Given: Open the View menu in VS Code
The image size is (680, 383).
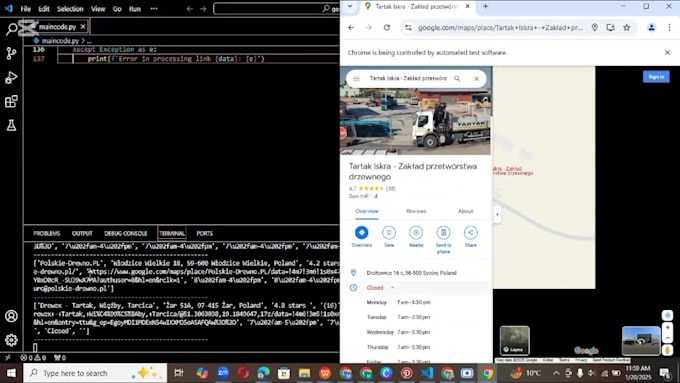Looking at the screenshot, I should pos(98,9).
